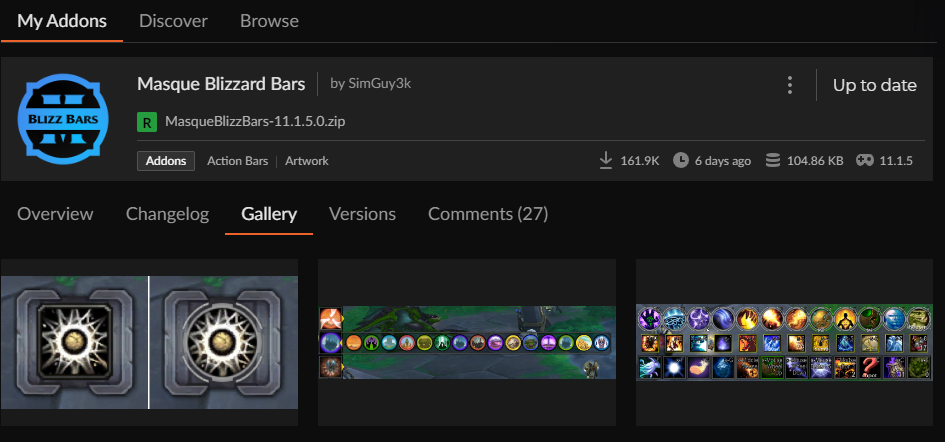
Task: Click the 11.1.5 game version text
Action: (x=896, y=161)
